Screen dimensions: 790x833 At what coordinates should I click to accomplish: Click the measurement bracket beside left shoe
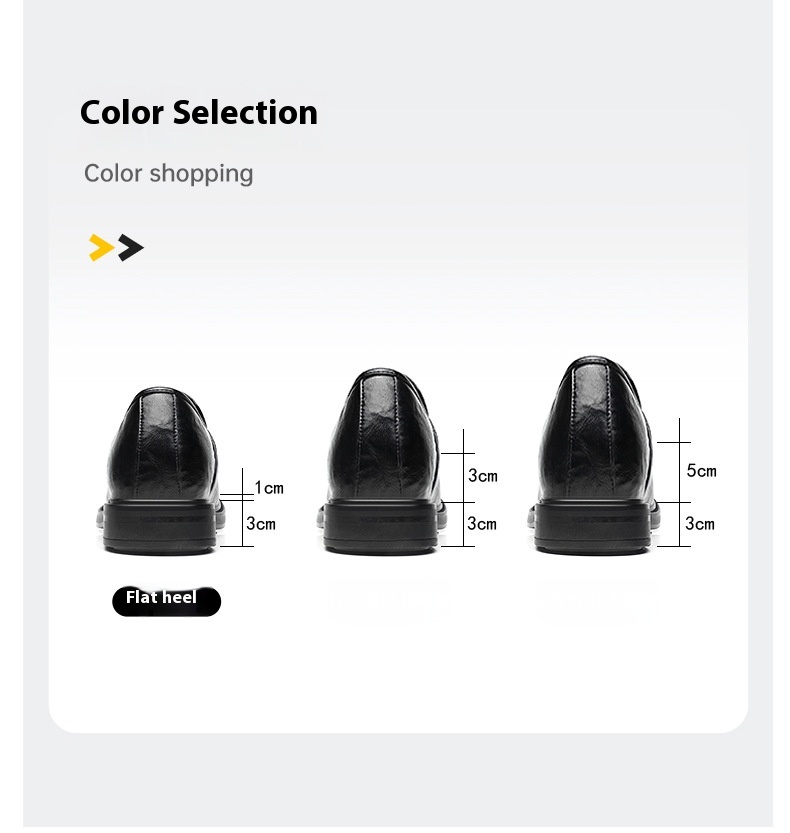tap(237, 507)
